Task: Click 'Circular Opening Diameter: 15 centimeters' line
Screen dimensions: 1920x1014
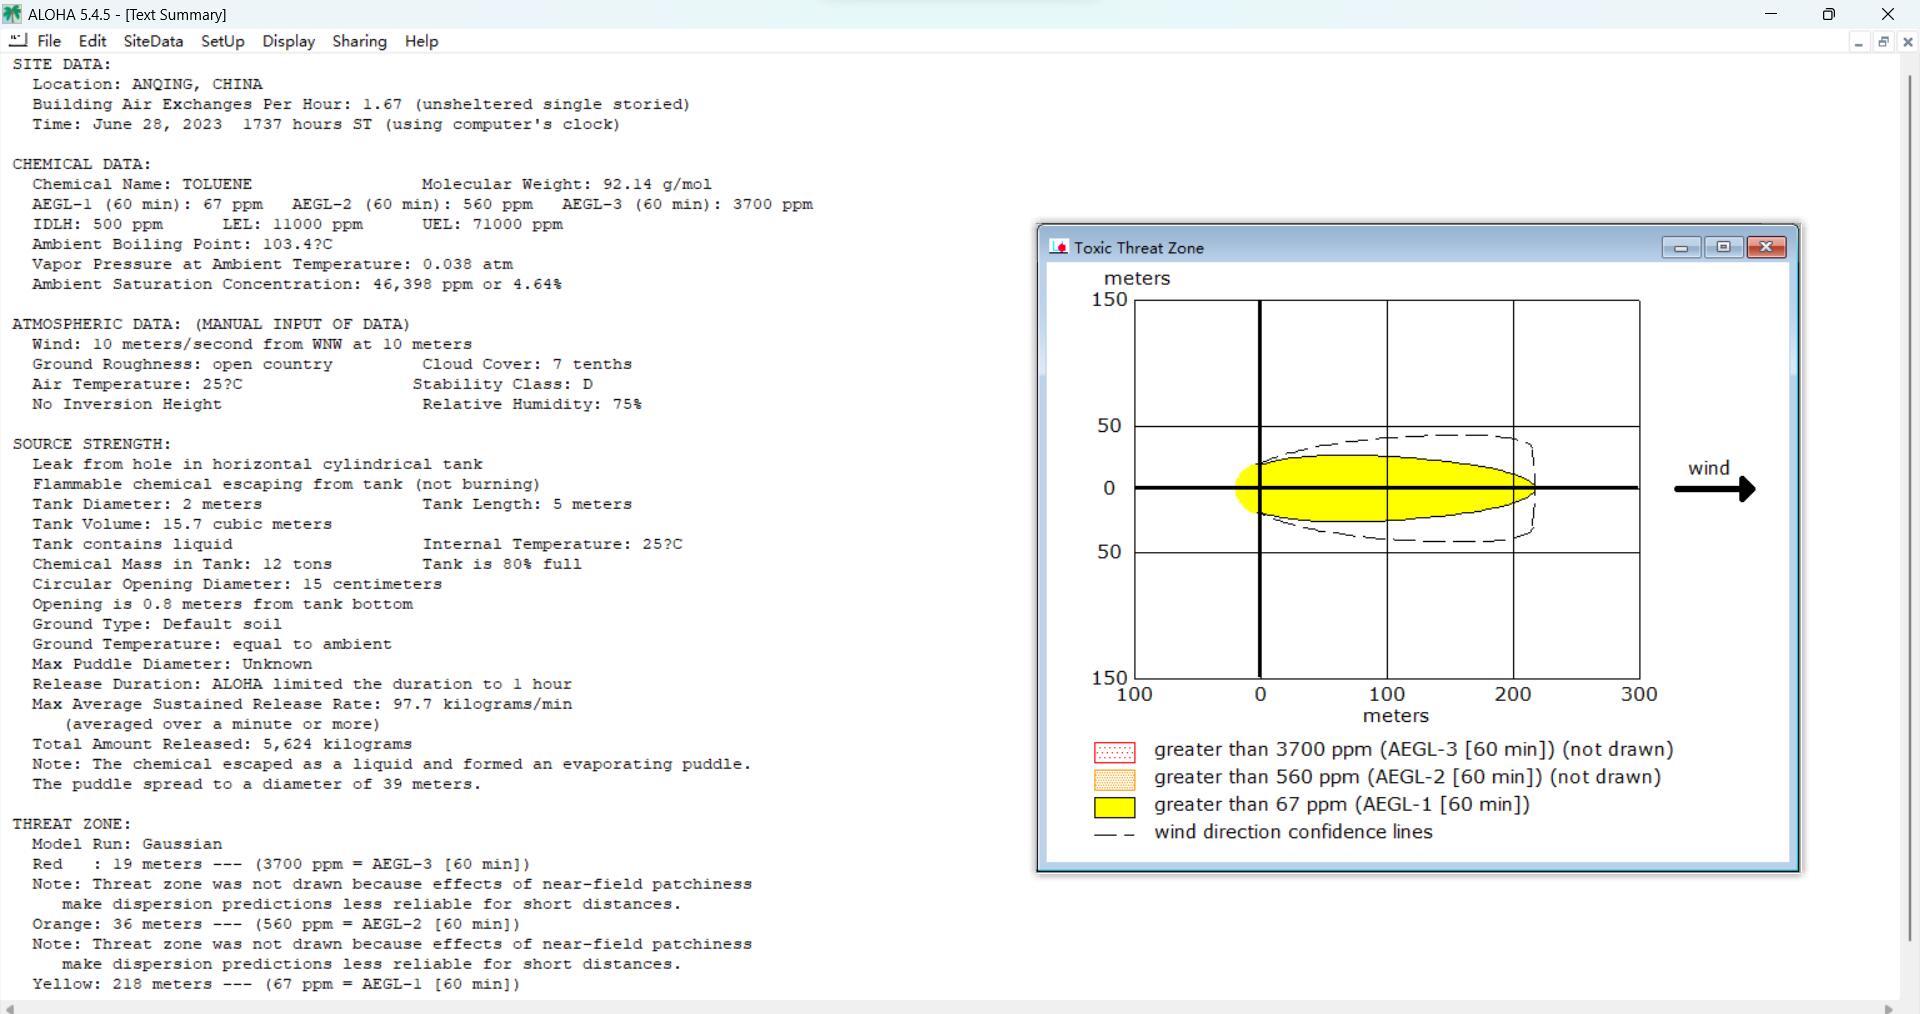Action: [x=237, y=584]
